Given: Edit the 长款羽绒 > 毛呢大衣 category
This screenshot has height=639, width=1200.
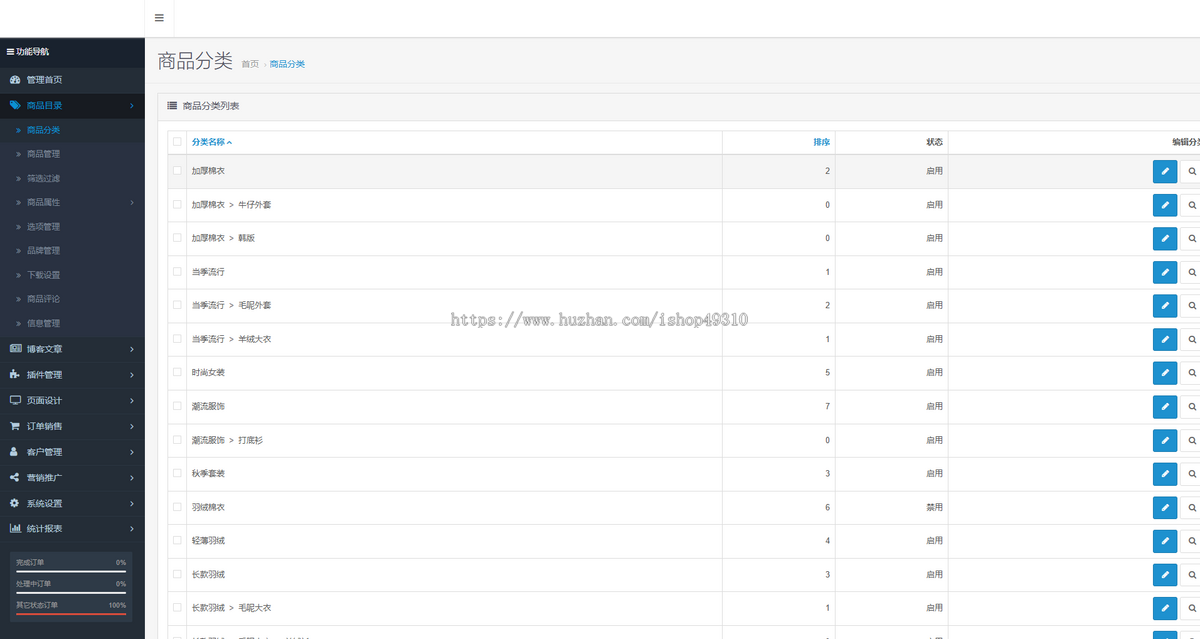Looking at the screenshot, I should pos(1164,608).
